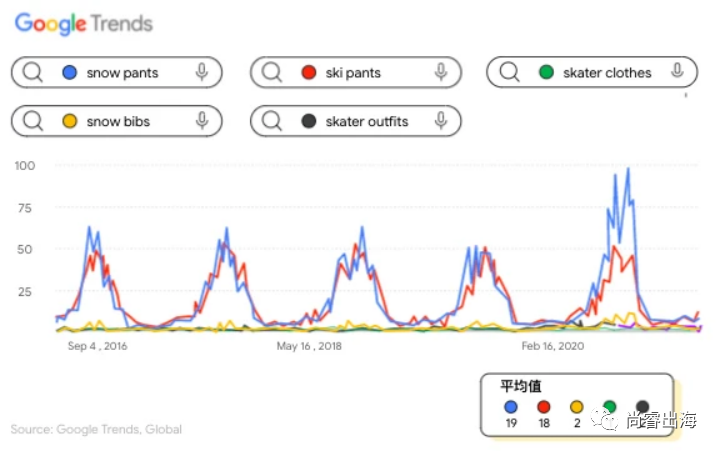The image size is (720, 452).
Task: Click the yellow color dot beside snow bibs
Action: point(70,122)
